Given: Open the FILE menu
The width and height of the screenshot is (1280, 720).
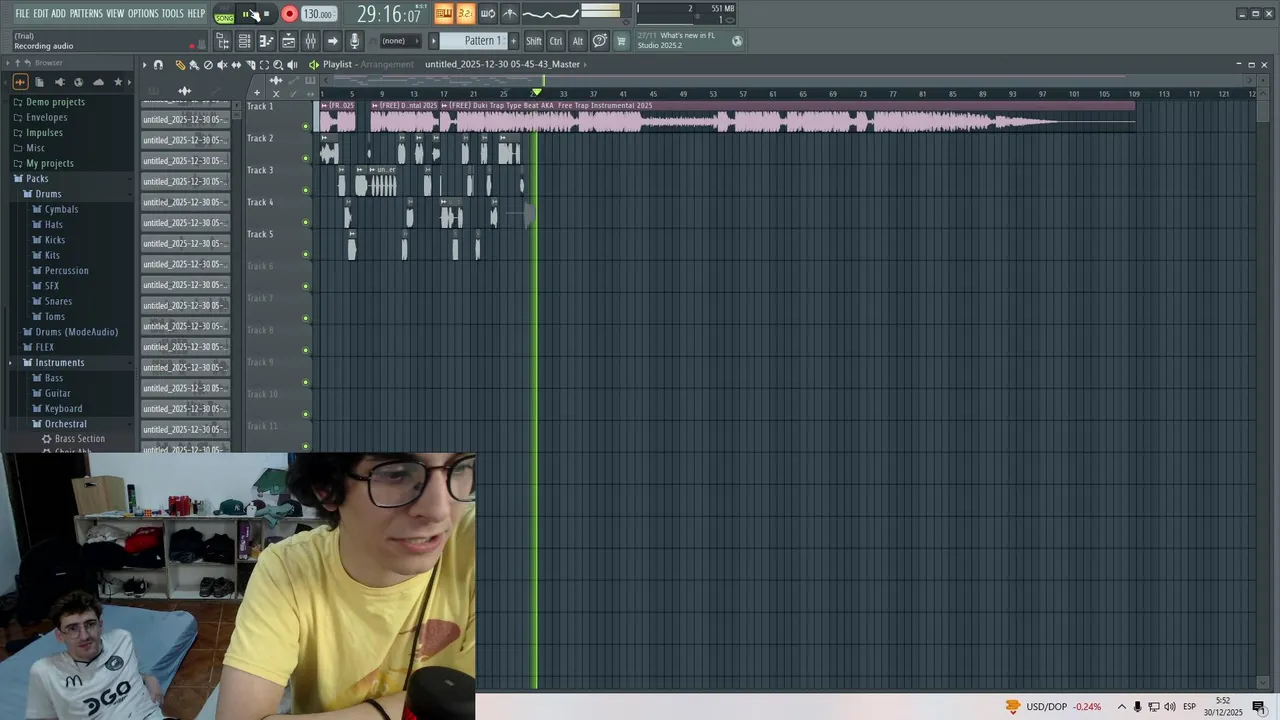Looking at the screenshot, I should pyautogui.click(x=22, y=13).
